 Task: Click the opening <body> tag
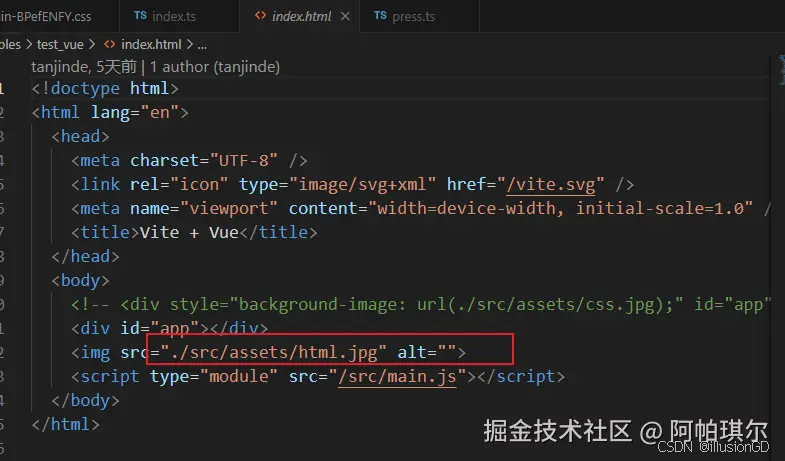(x=80, y=280)
